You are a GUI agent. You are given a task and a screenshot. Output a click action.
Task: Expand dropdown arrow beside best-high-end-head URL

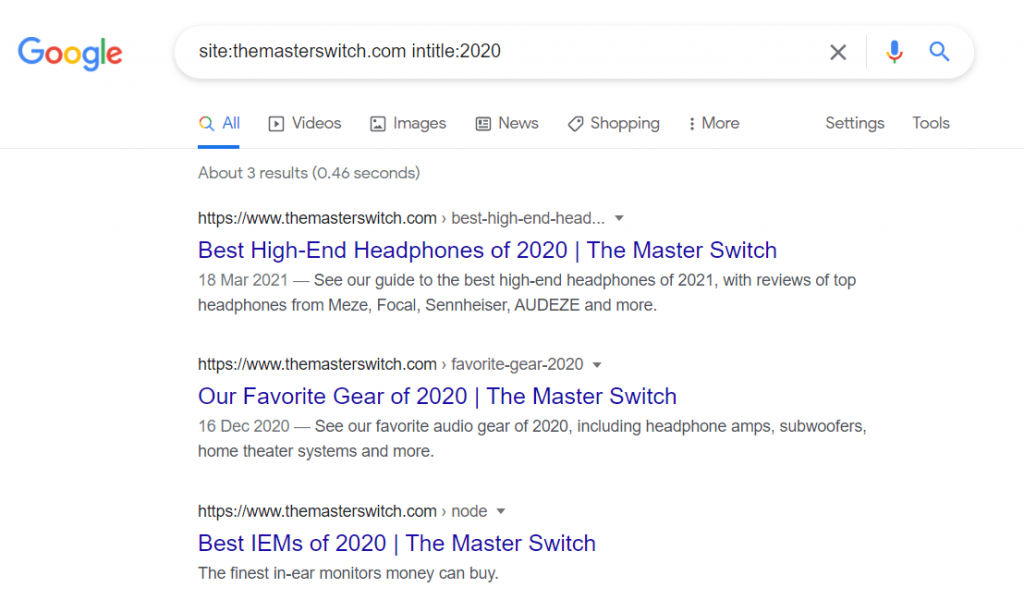tap(619, 218)
